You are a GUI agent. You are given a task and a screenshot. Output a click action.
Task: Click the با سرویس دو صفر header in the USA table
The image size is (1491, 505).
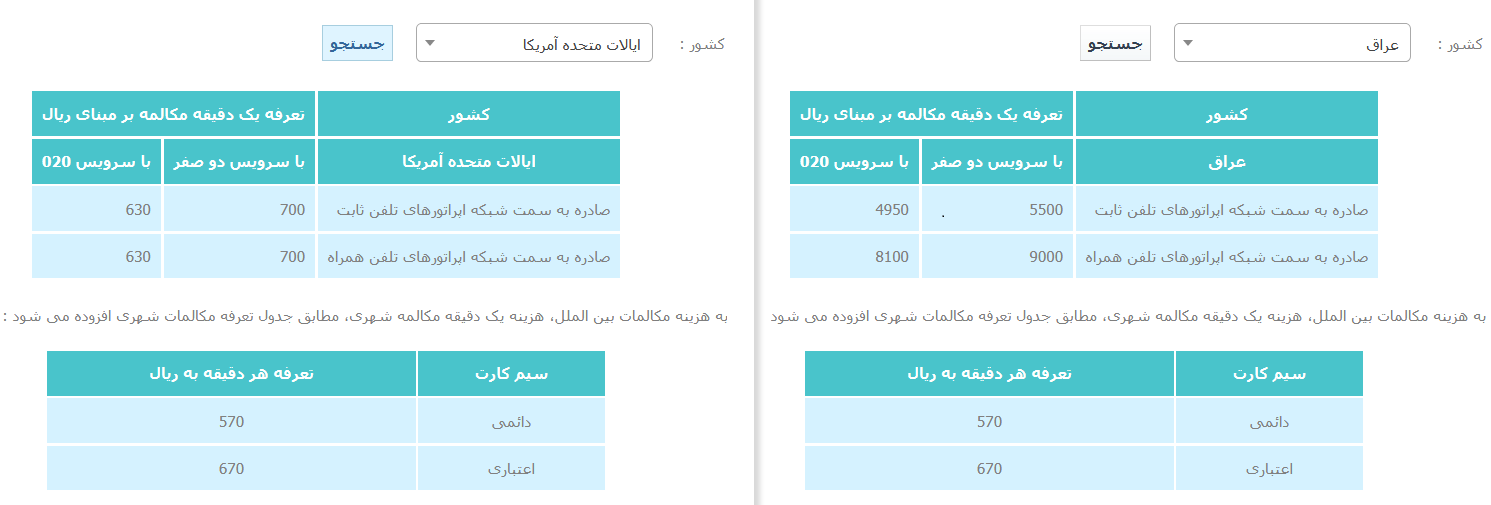[x=240, y=162]
